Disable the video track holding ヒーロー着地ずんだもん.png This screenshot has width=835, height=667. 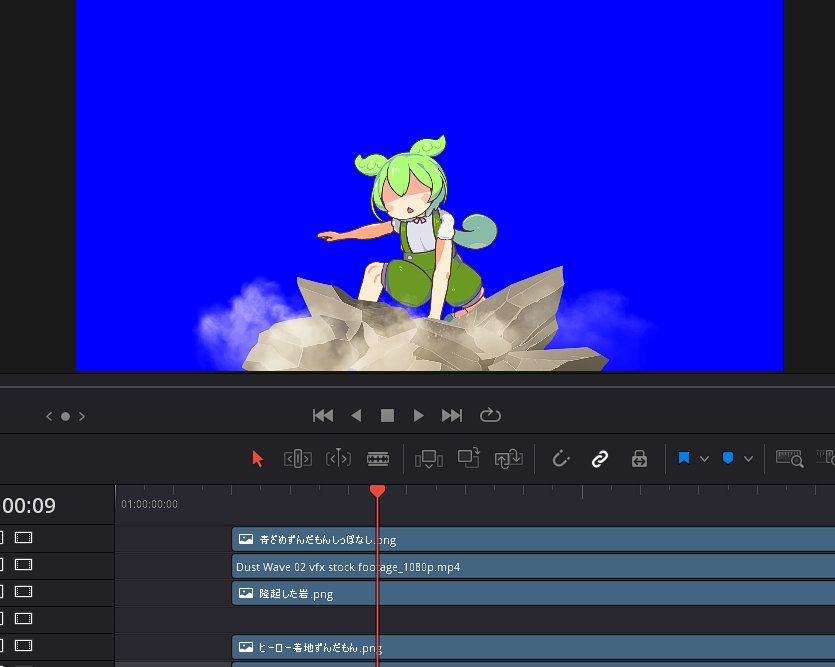pos(23,646)
